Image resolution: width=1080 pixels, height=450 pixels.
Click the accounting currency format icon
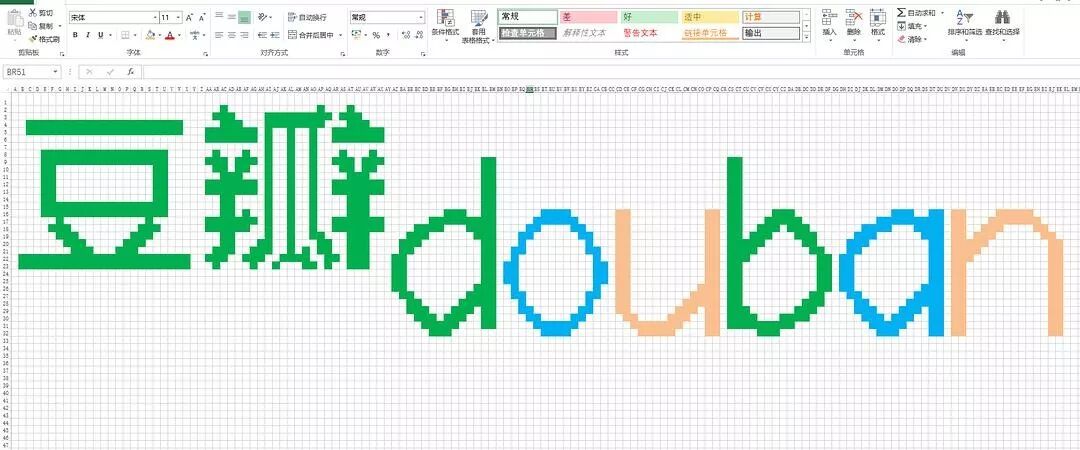point(356,35)
